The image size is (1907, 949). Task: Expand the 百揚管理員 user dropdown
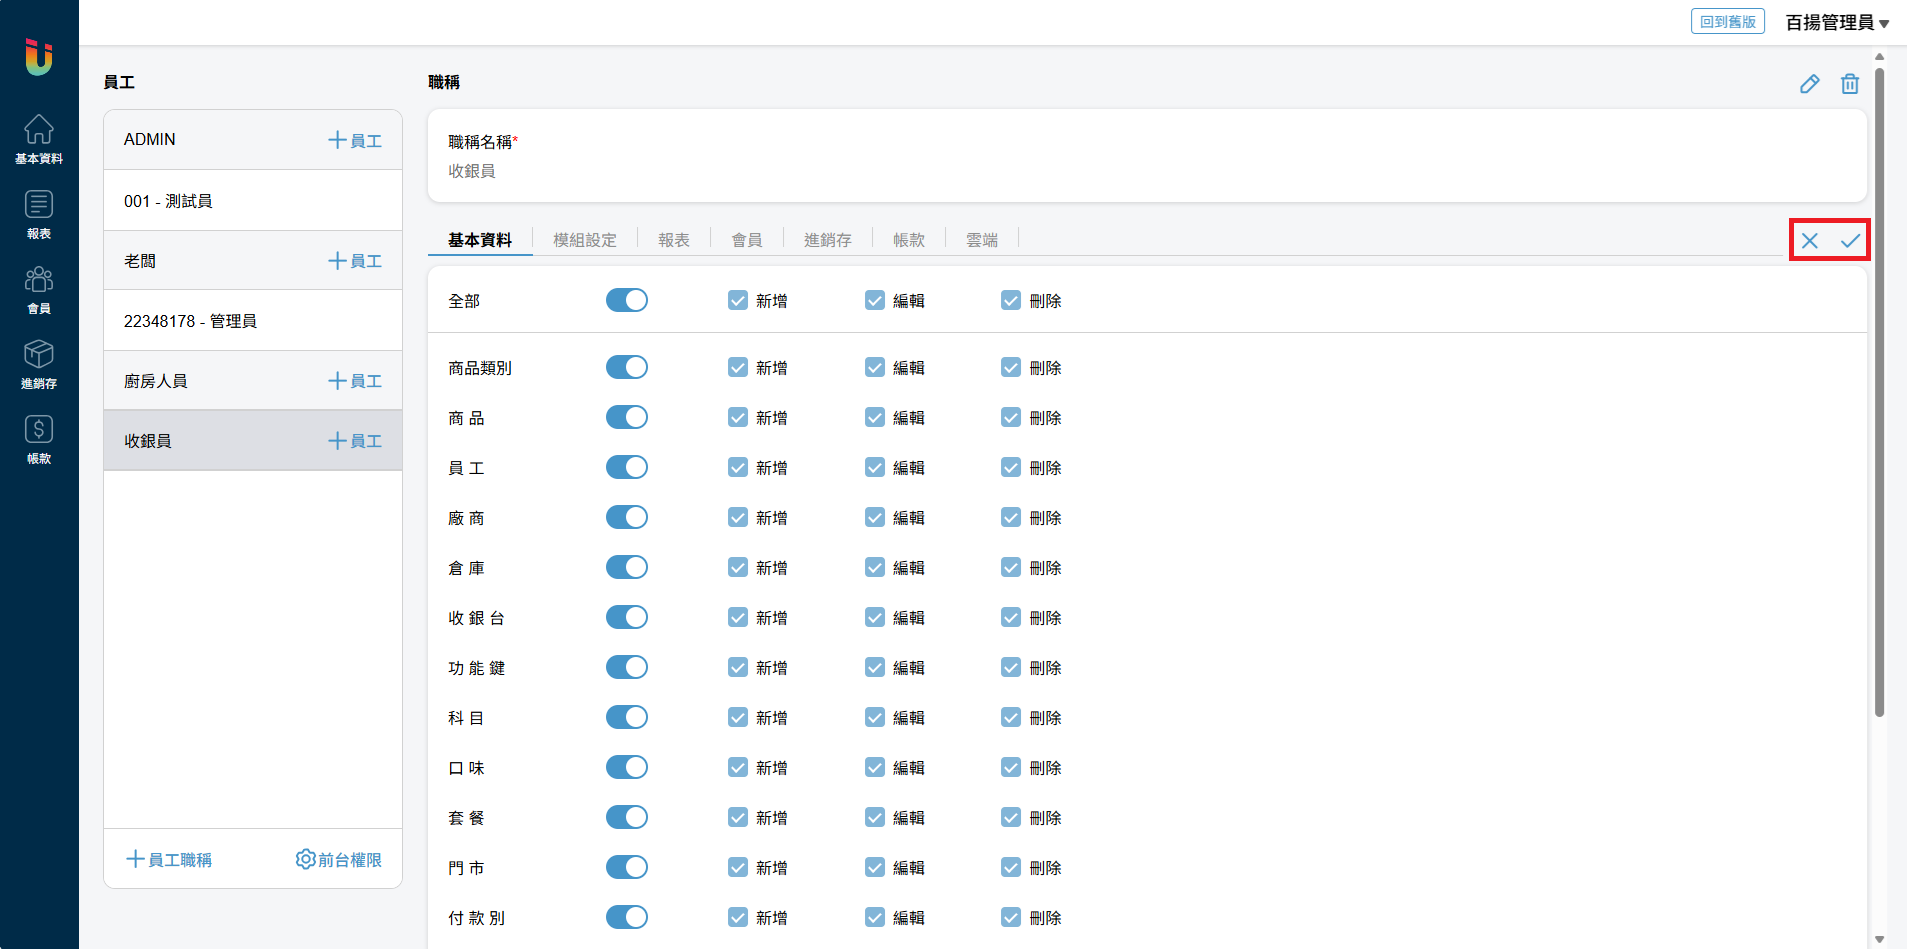click(1836, 22)
